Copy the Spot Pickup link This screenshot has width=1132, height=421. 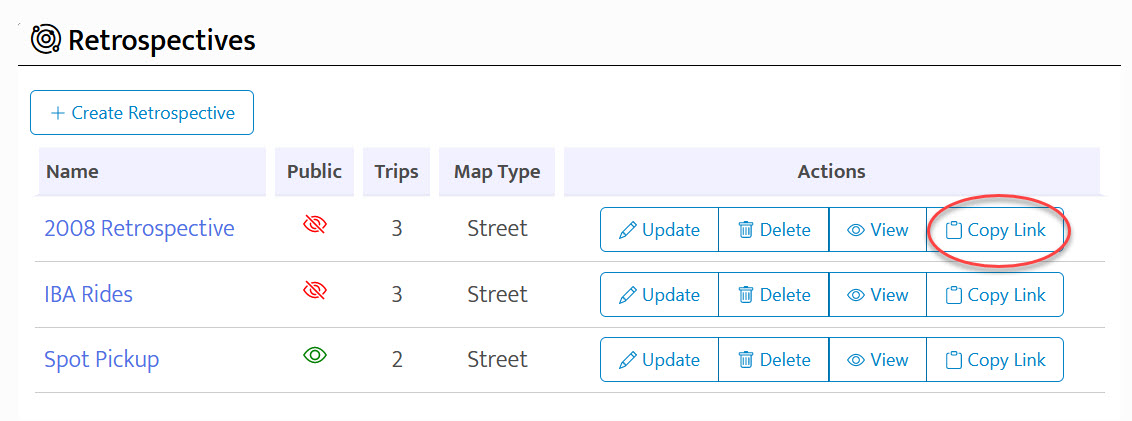[x=995, y=360]
